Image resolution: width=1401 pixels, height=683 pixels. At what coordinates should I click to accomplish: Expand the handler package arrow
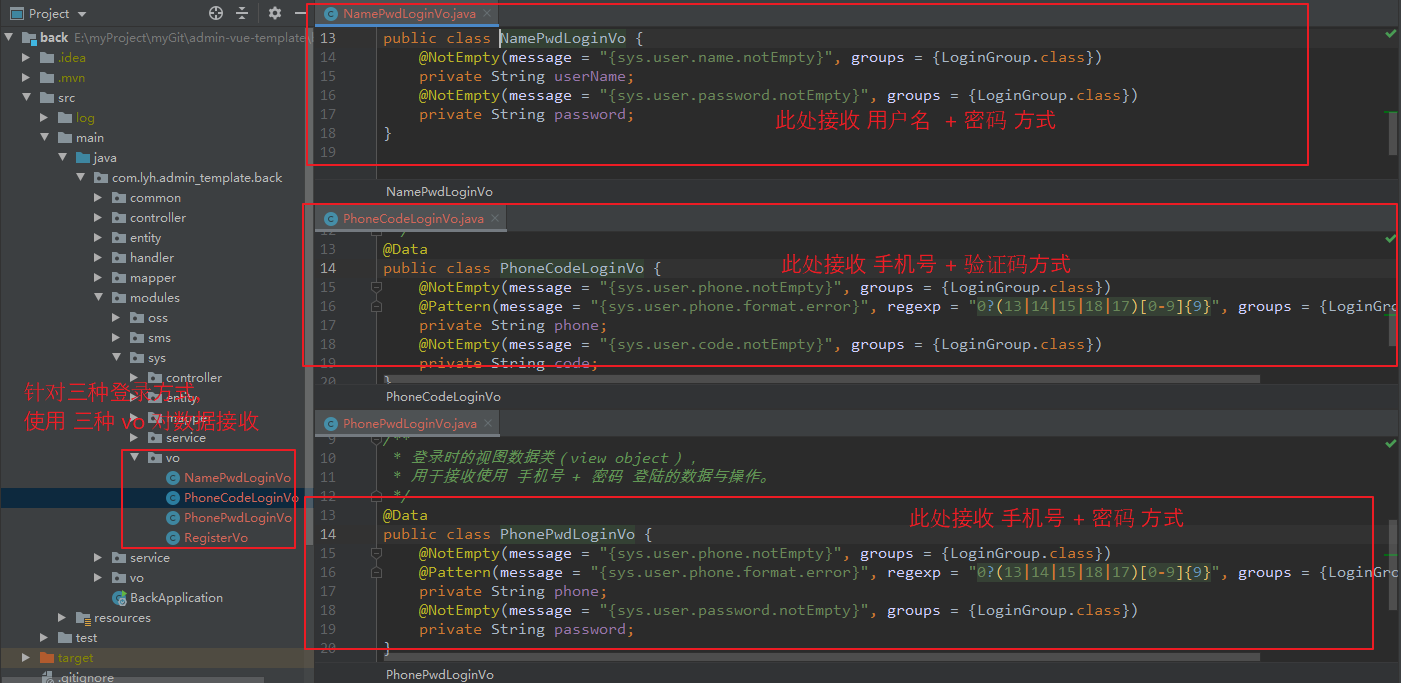[98, 258]
